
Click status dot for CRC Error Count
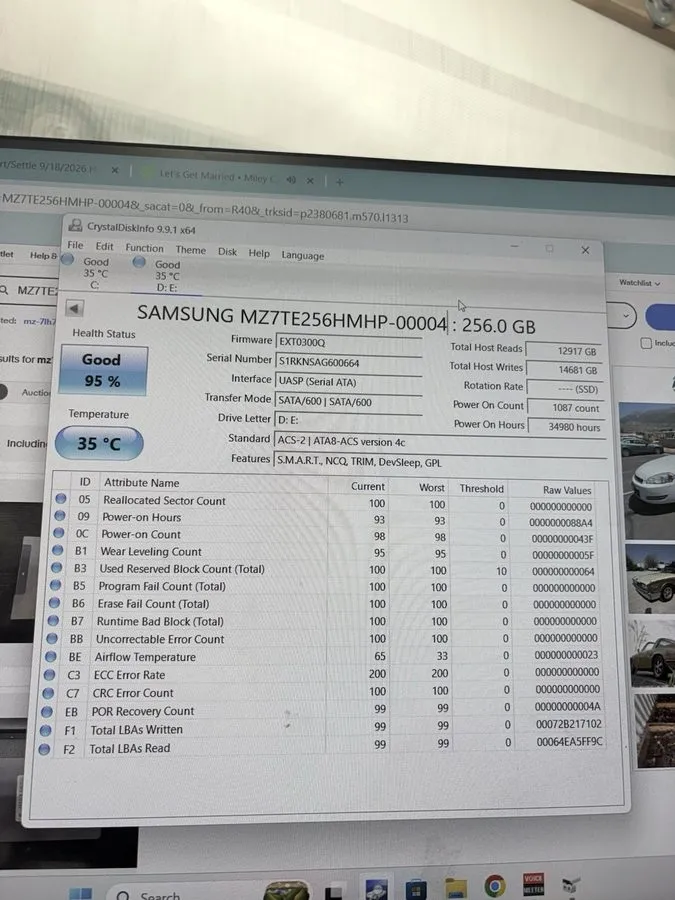[48, 693]
